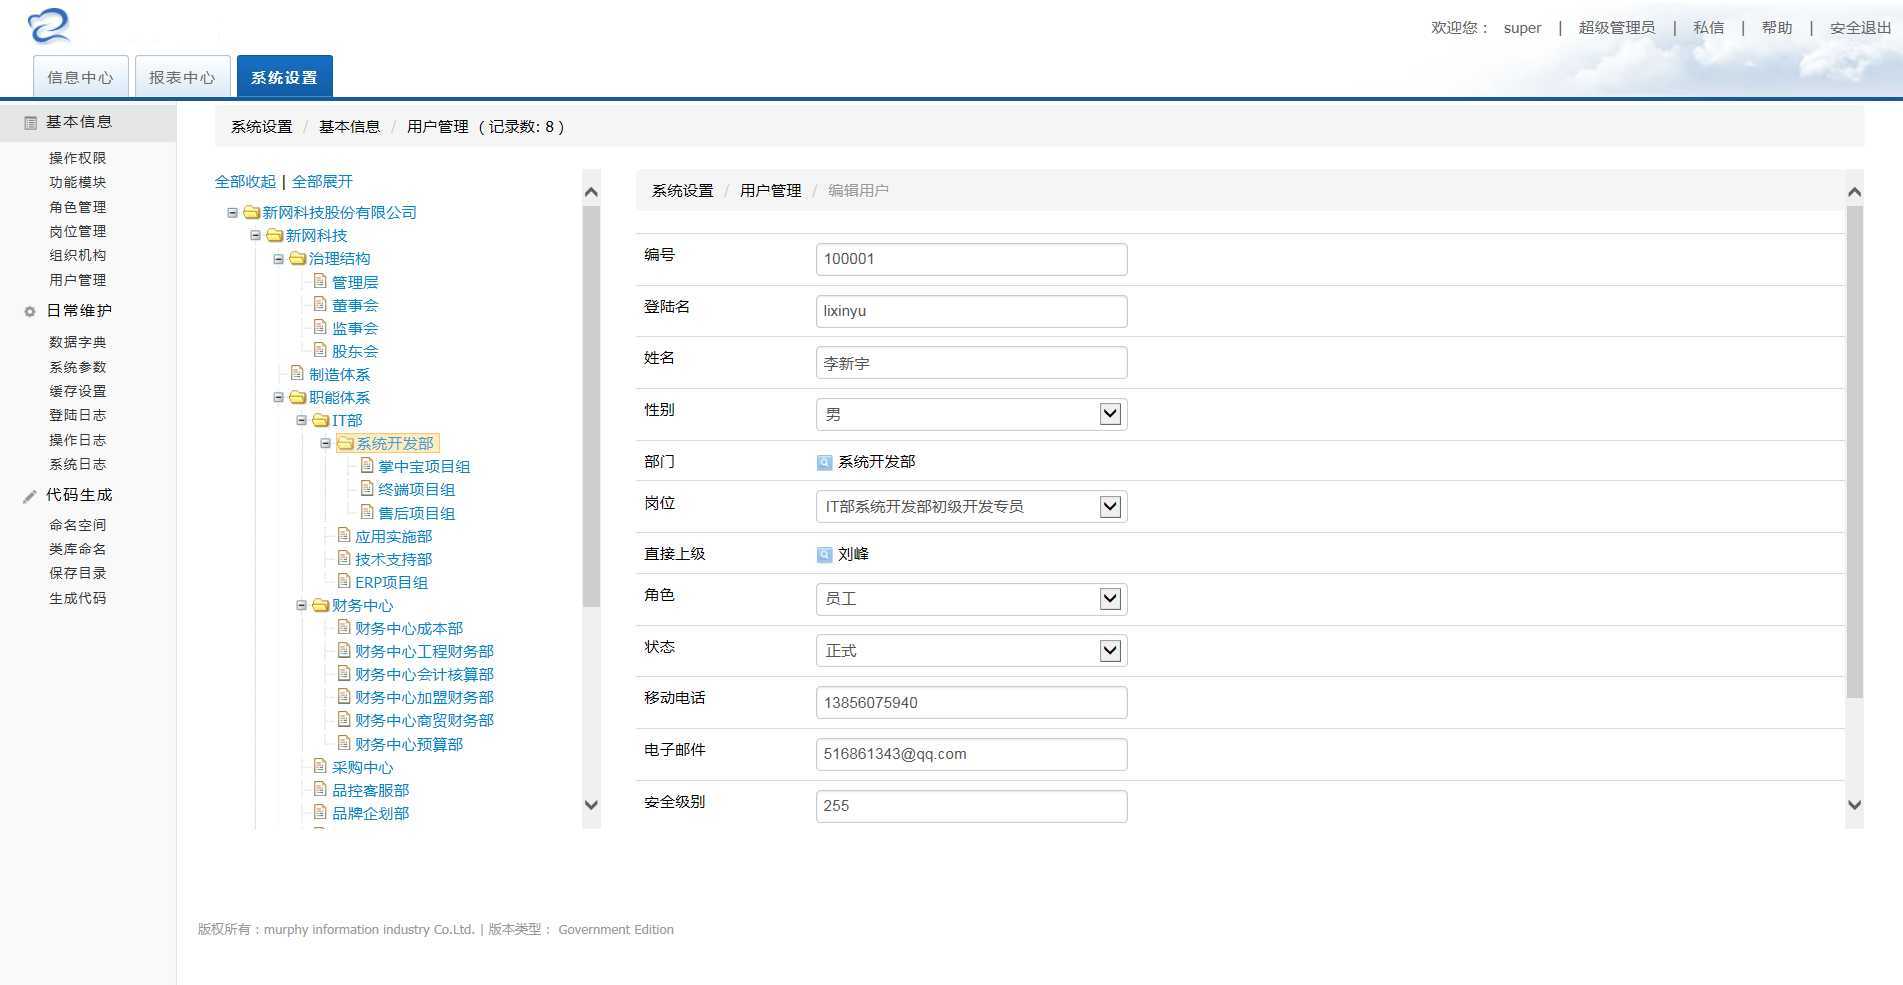Click folder icon of 职能体系

[x=298, y=397]
